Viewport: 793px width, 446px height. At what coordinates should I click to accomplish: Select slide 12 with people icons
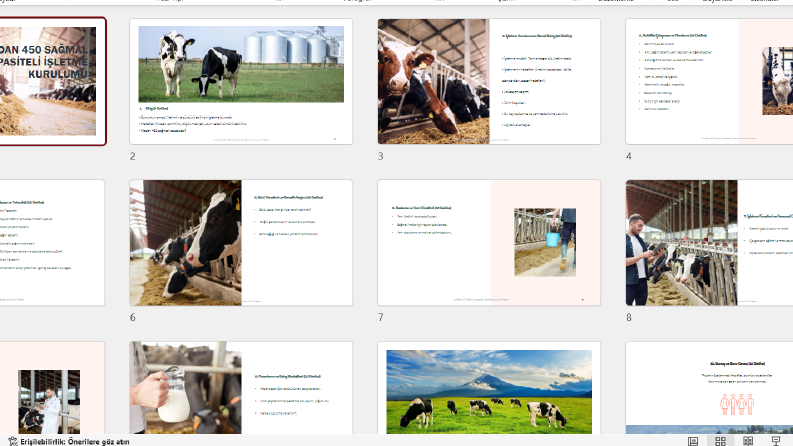(709, 388)
